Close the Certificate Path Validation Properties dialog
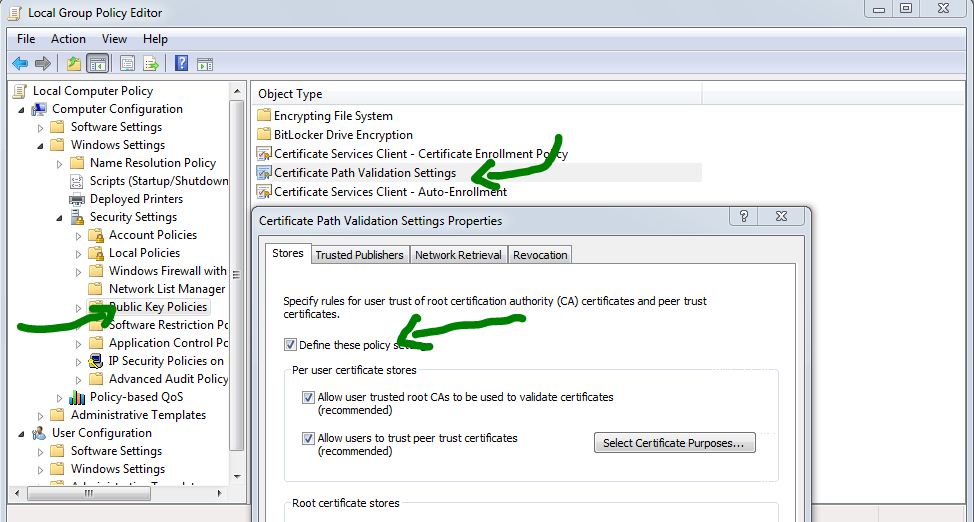Viewport: 974px width, 522px height. coord(781,216)
